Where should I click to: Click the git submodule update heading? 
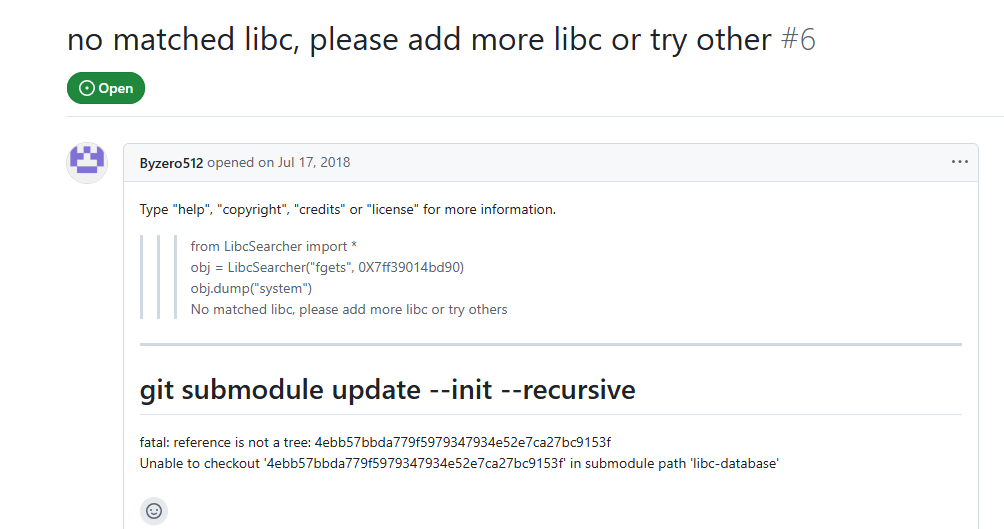click(x=387, y=389)
